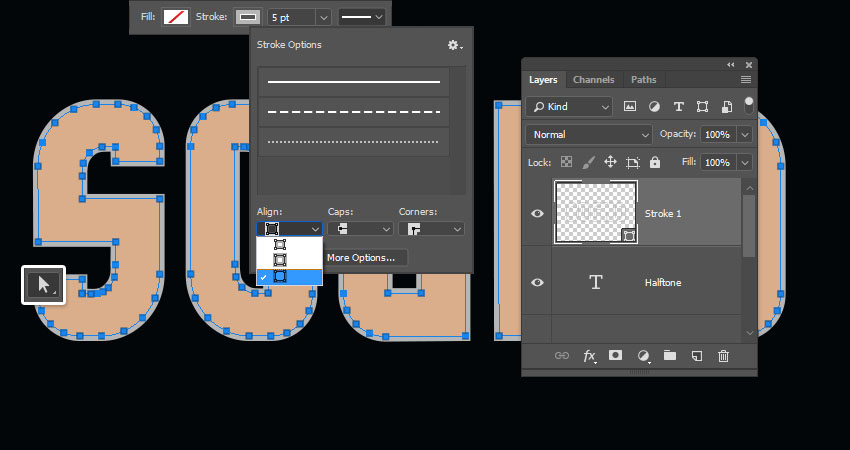Collapse the Layers panel to icons
This screenshot has width=850, height=450.
(x=731, y=65)
